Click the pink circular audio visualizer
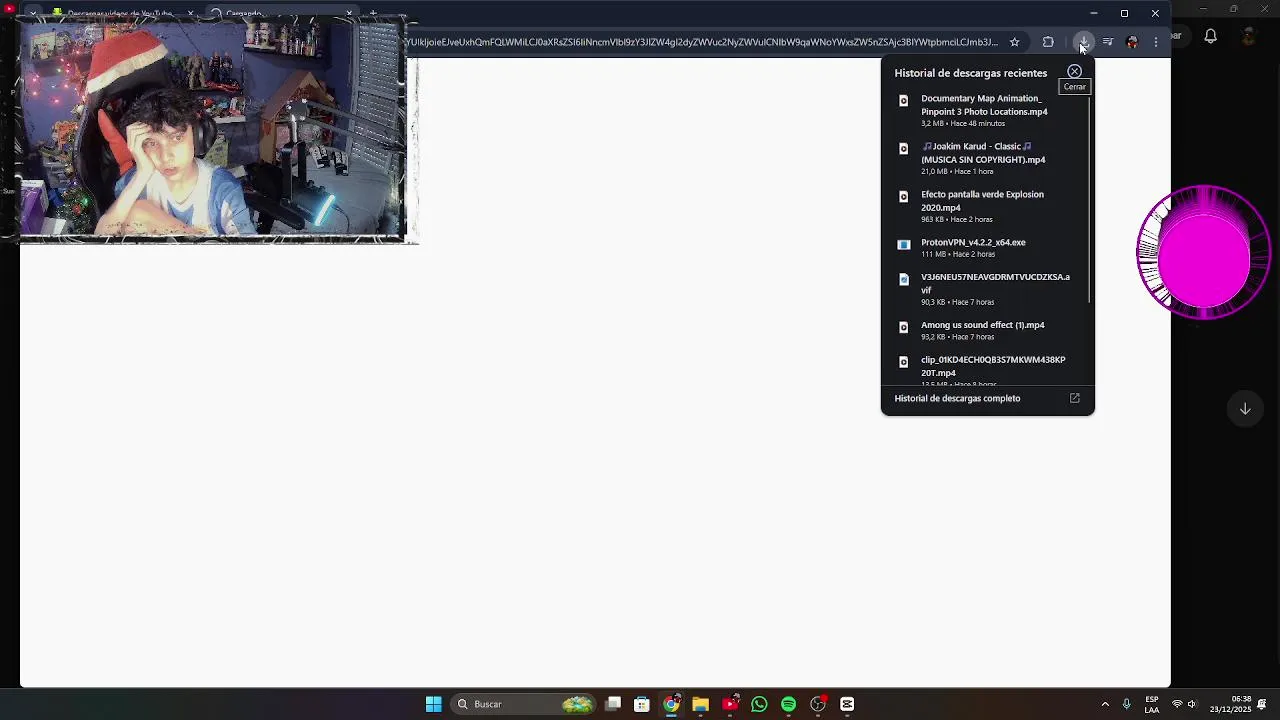The height and width of the screenshot is (720, 1280). [x=1203, y=252]
